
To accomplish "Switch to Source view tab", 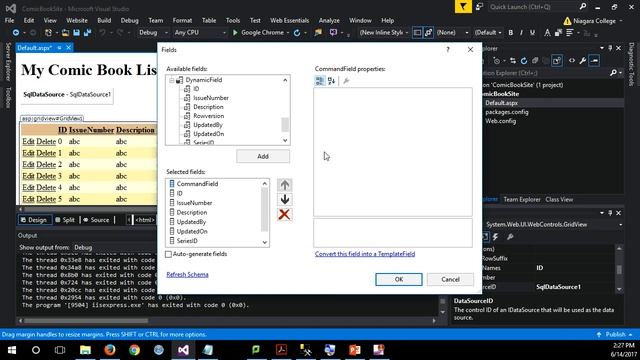I will (96, 220).
